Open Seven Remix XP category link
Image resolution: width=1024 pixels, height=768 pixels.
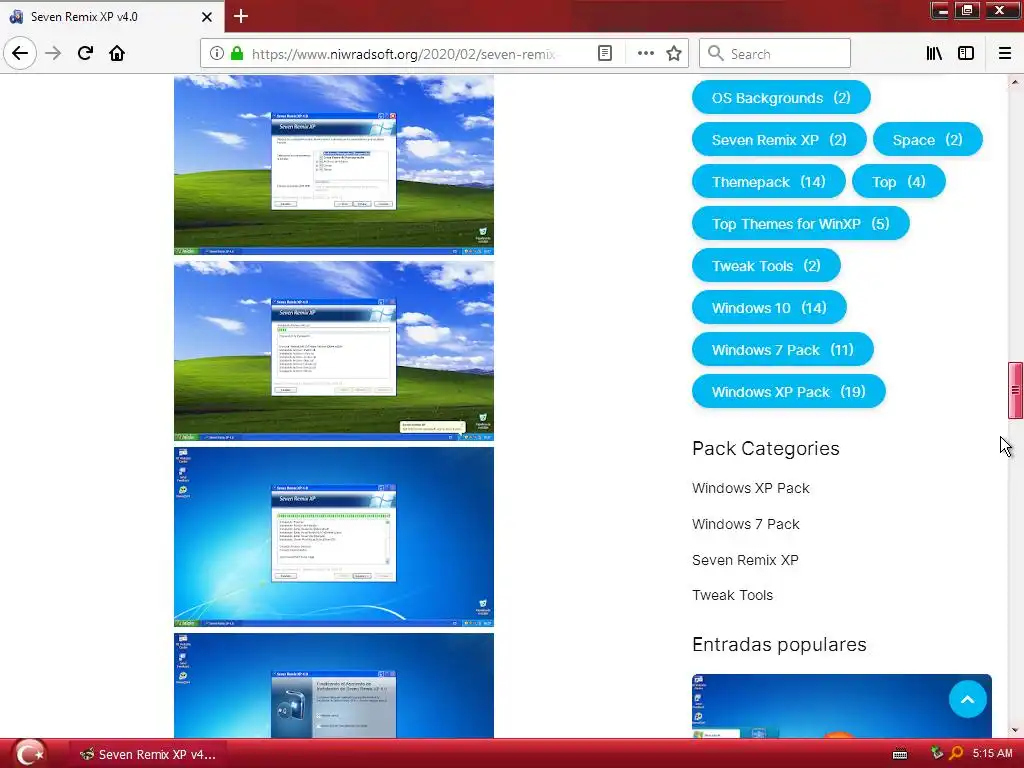745,560
